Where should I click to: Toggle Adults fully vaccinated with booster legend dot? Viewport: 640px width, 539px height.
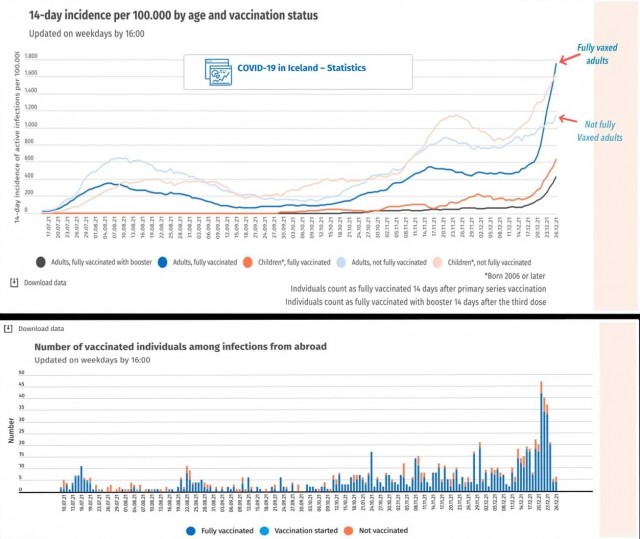click(x=40, y=262)
